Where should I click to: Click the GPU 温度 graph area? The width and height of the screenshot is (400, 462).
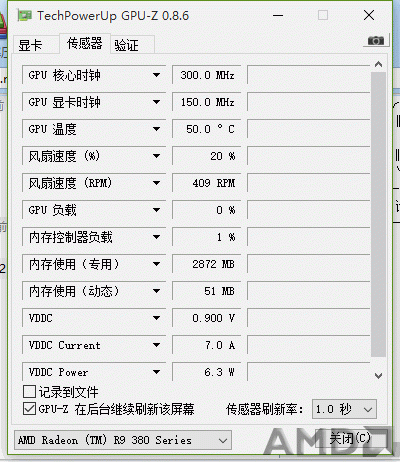(309, 129)
